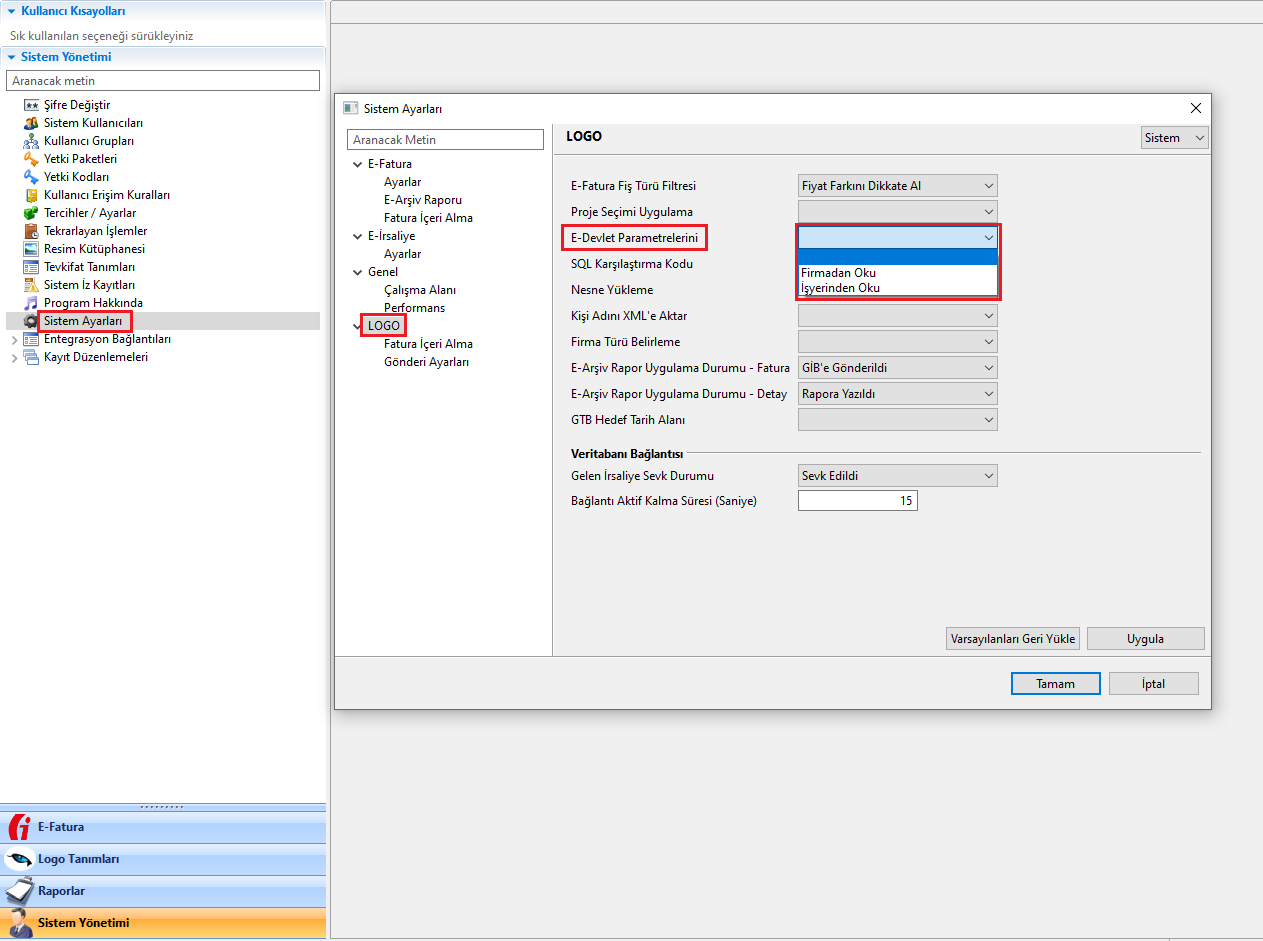The height and width of the screenshot is (941, 1263).
Task: Click the Raporlar notepad icon
Action: (x=18, y=890)
